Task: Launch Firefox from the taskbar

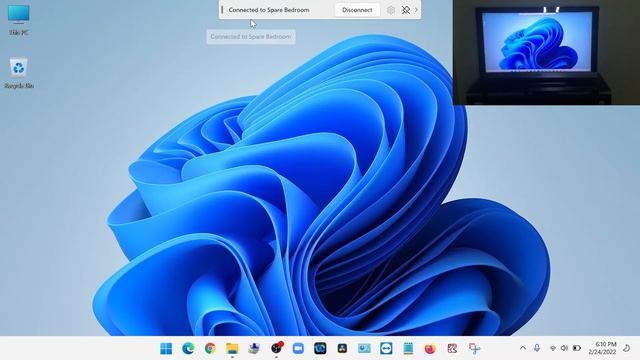Action: (x=430, y=349)
